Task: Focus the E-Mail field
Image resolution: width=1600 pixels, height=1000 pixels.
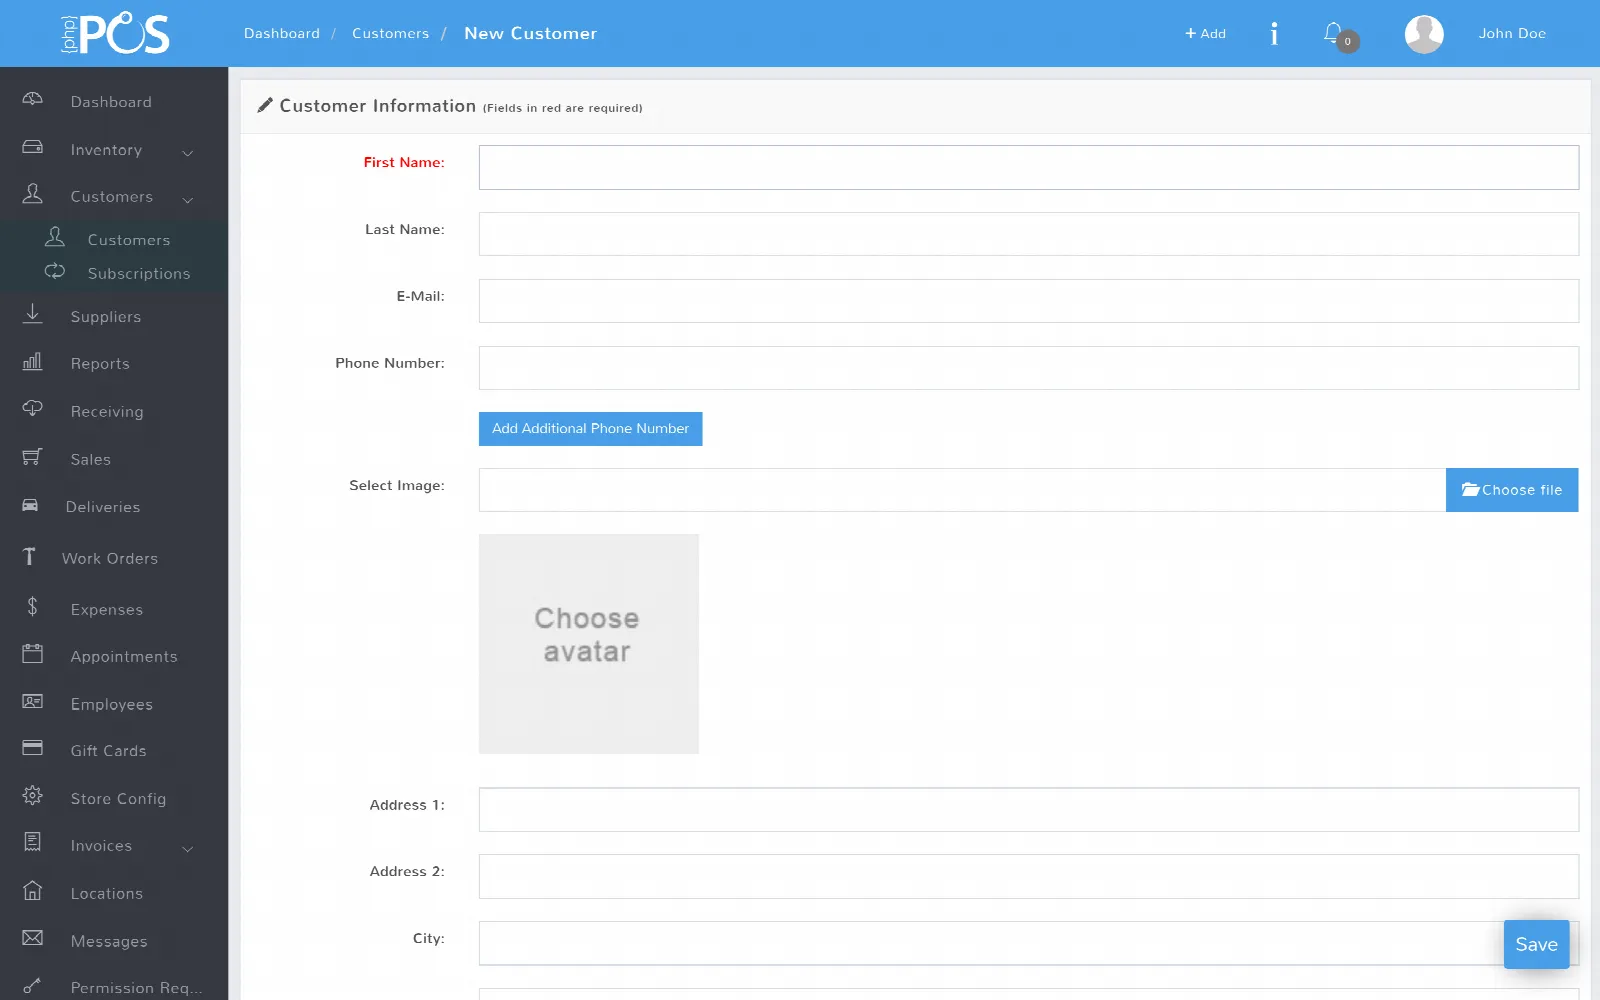Action: (1028, 301)
